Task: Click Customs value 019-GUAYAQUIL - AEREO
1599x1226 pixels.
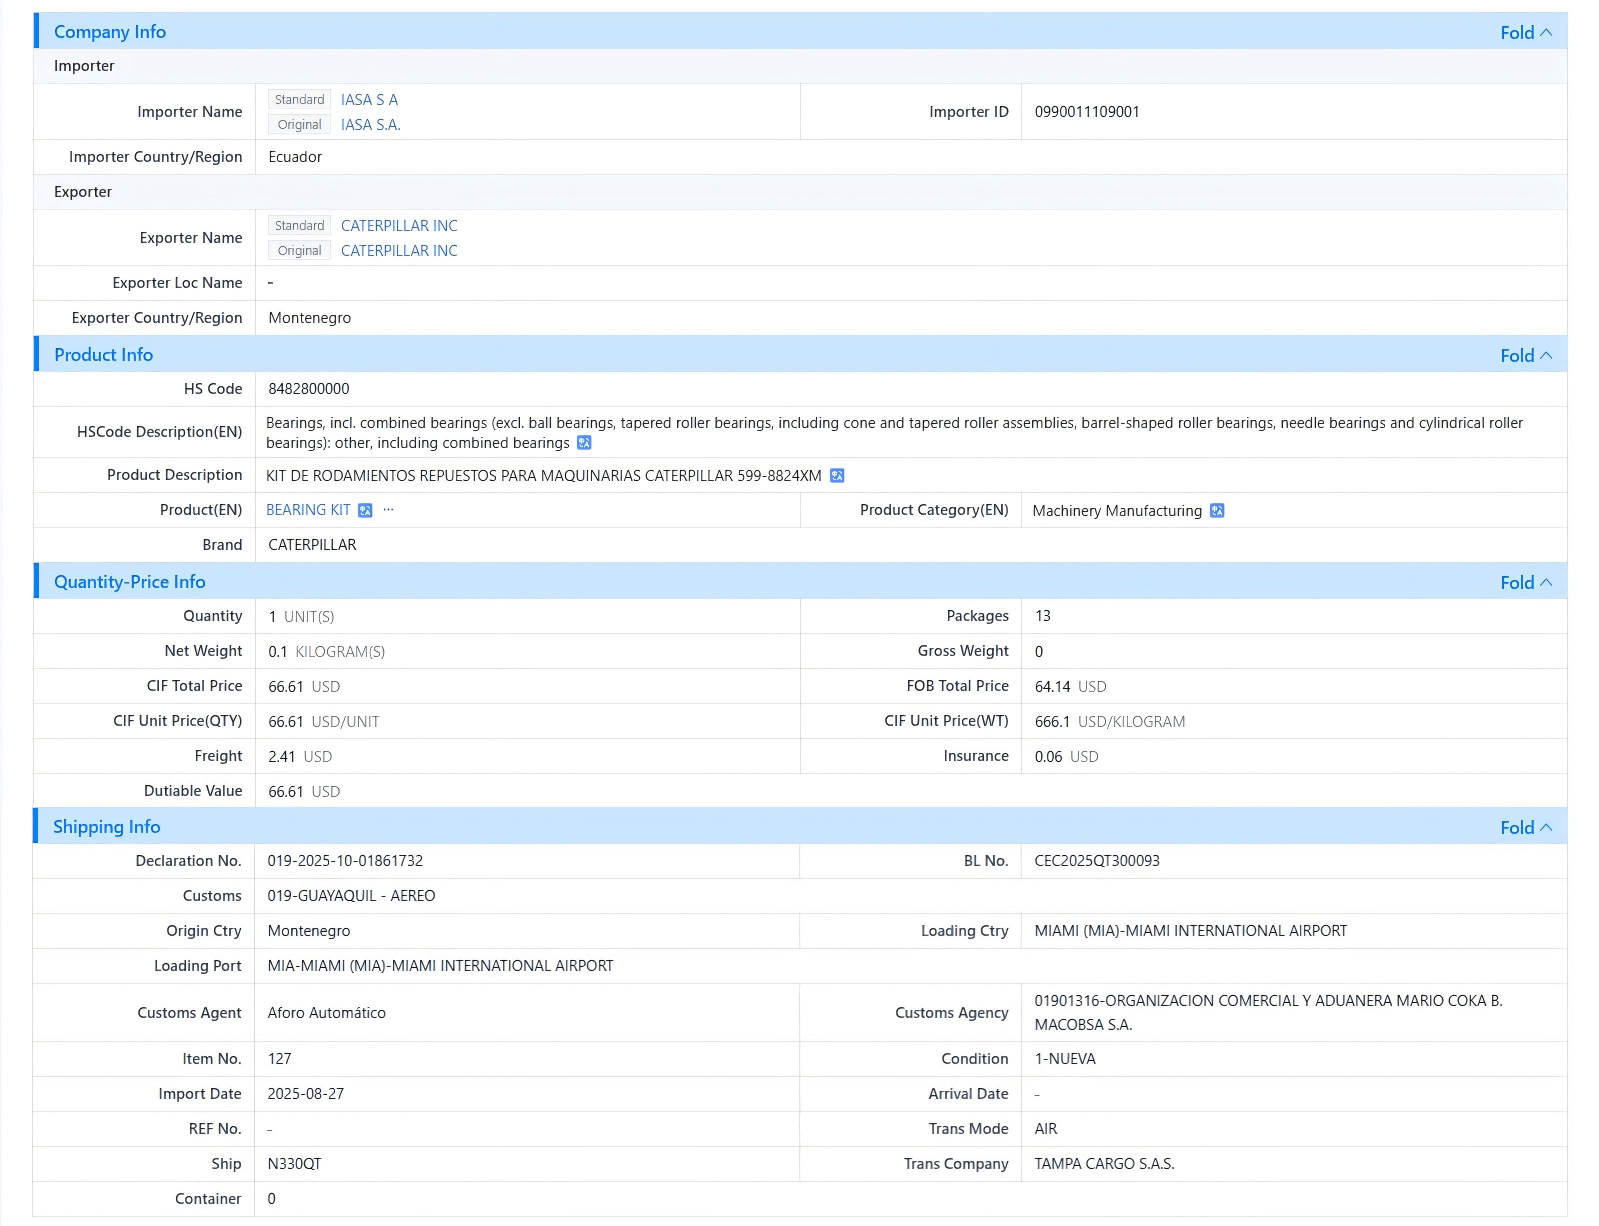Action: click(351, 896)
